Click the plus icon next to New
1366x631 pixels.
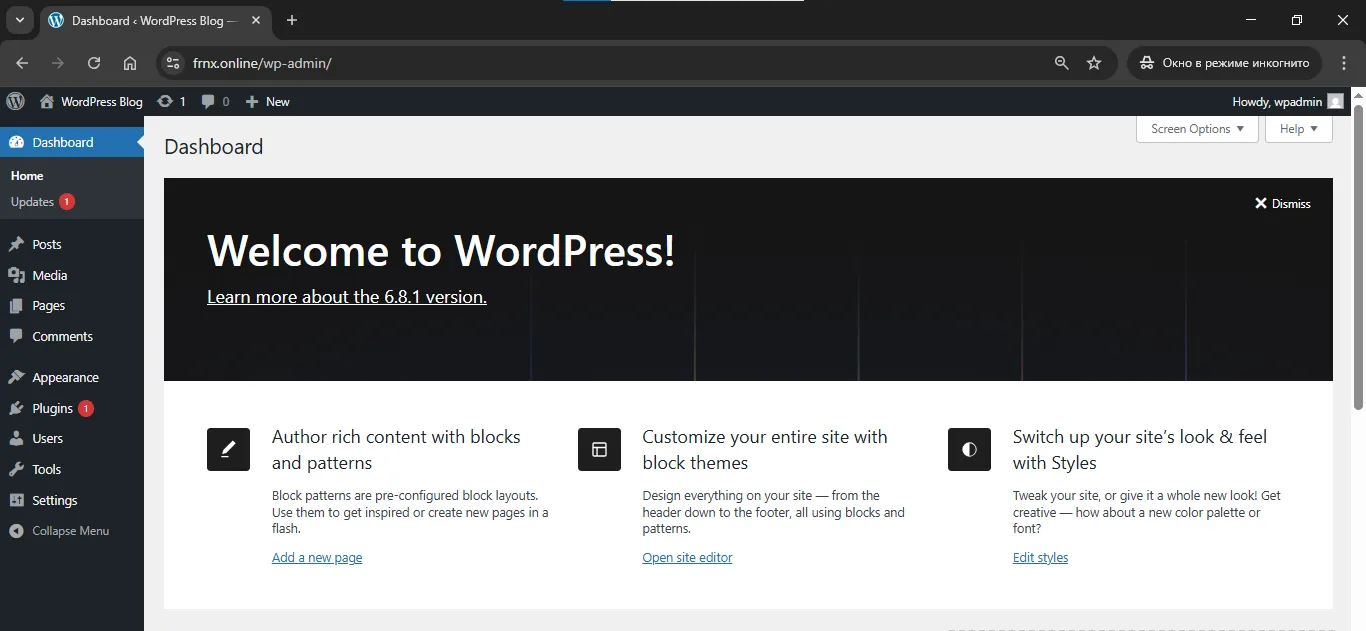(252, 101)
